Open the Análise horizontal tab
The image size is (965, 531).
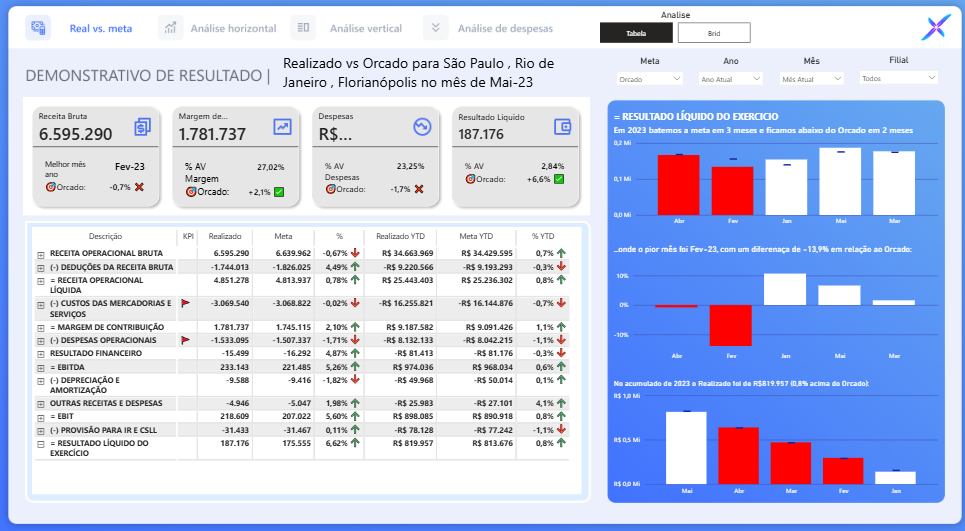click(233, 28)
